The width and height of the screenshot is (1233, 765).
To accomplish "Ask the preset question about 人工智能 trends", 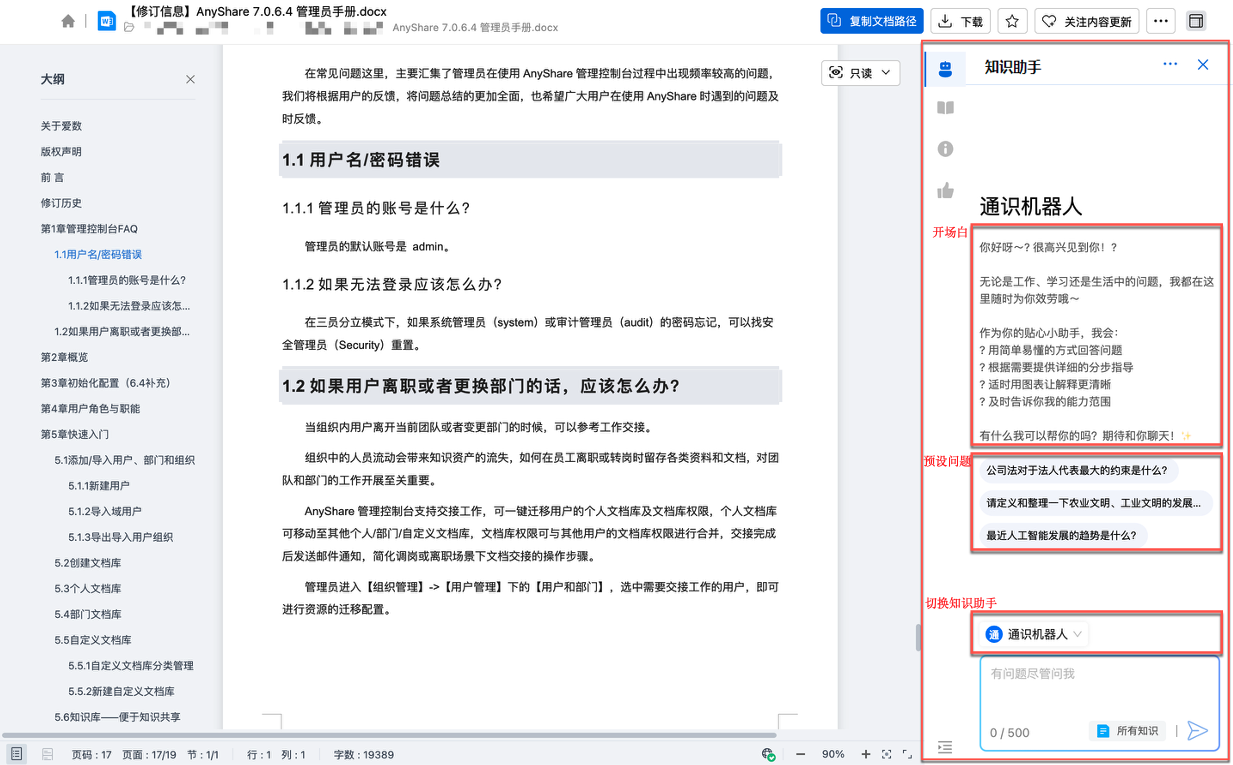I will (1061, 535).
